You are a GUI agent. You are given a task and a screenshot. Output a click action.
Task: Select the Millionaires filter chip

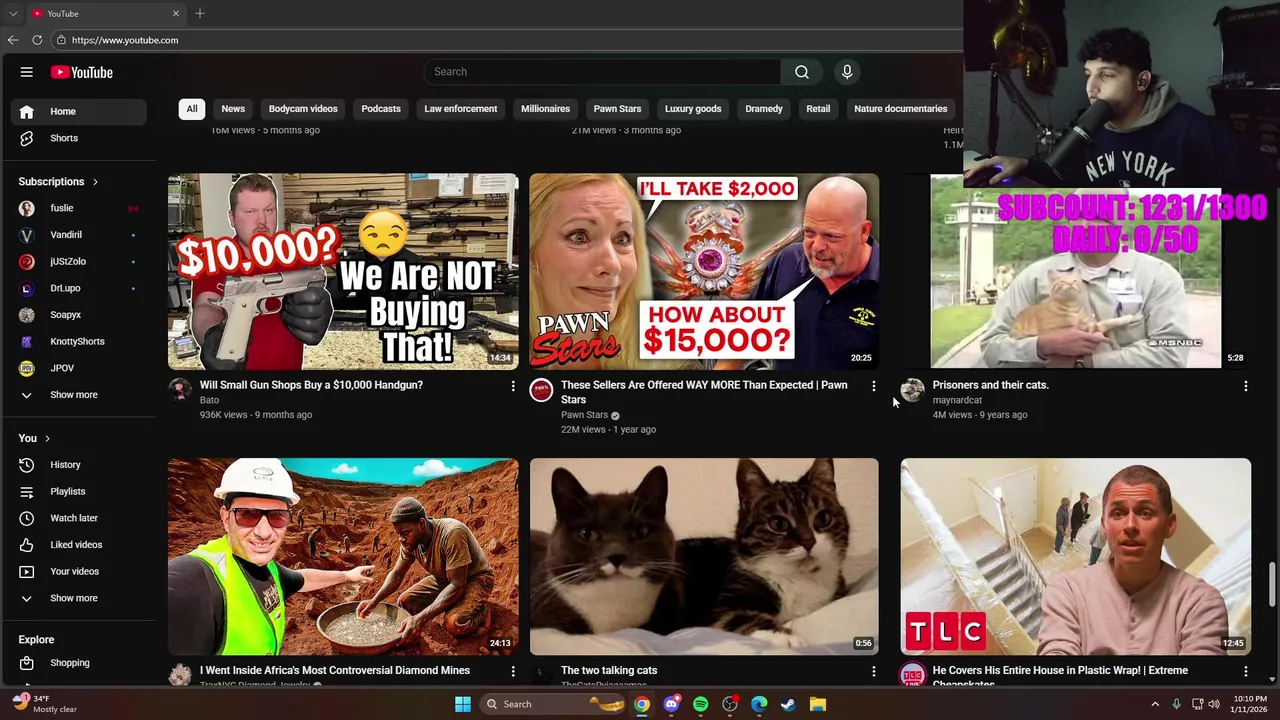(545, 109)
